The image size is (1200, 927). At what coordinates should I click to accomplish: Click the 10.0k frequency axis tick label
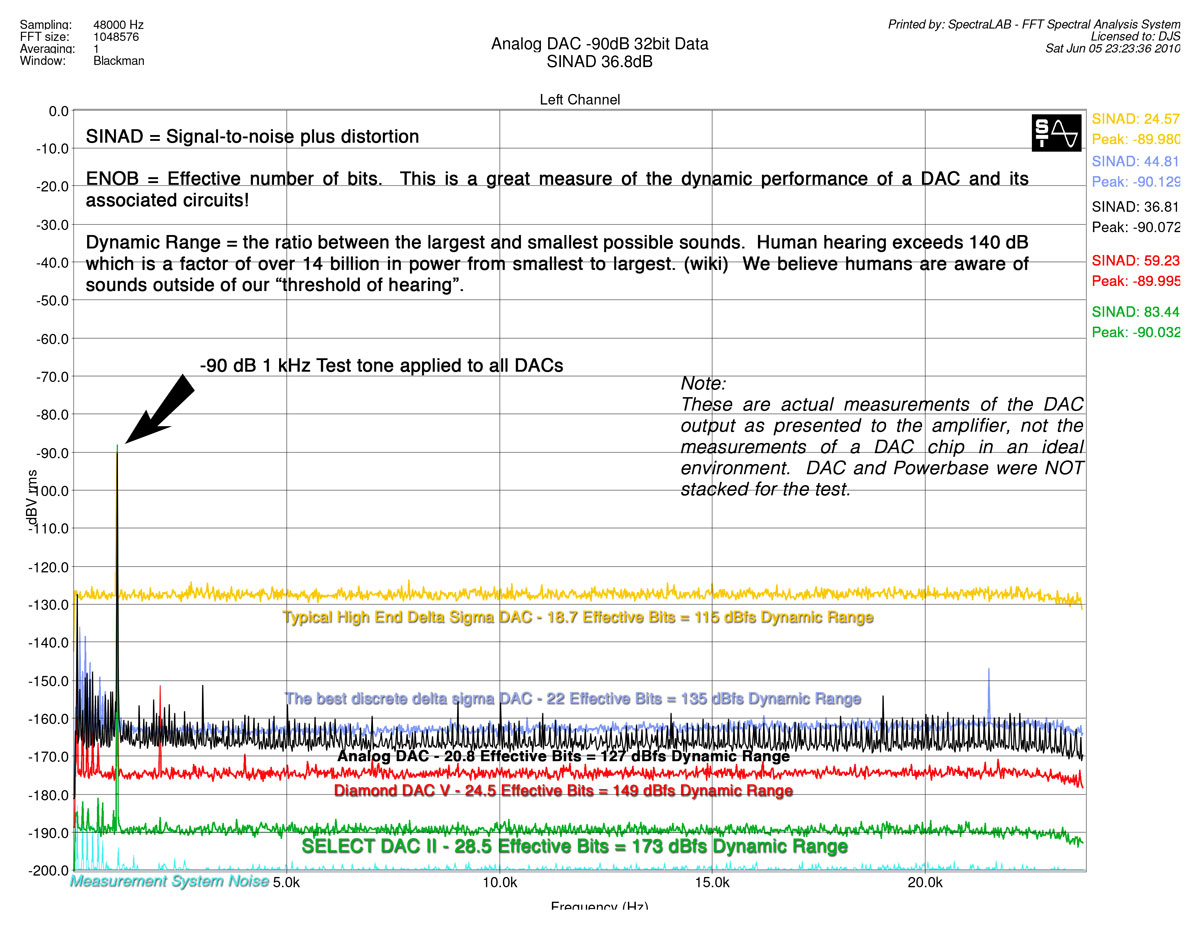(x=499, y=884)
